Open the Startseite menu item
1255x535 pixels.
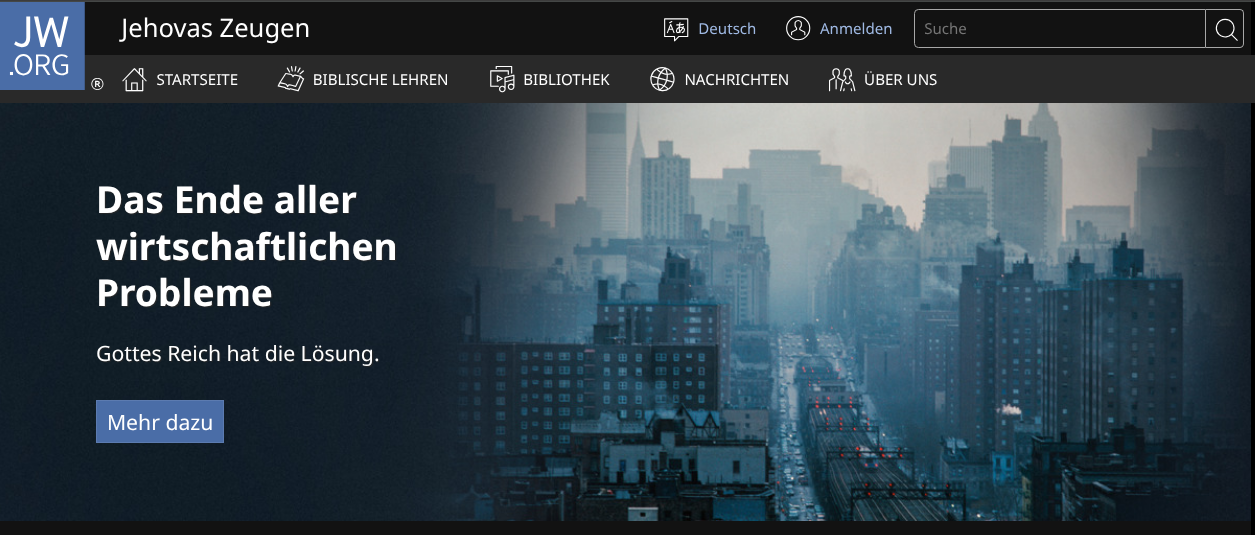(180, 79)
